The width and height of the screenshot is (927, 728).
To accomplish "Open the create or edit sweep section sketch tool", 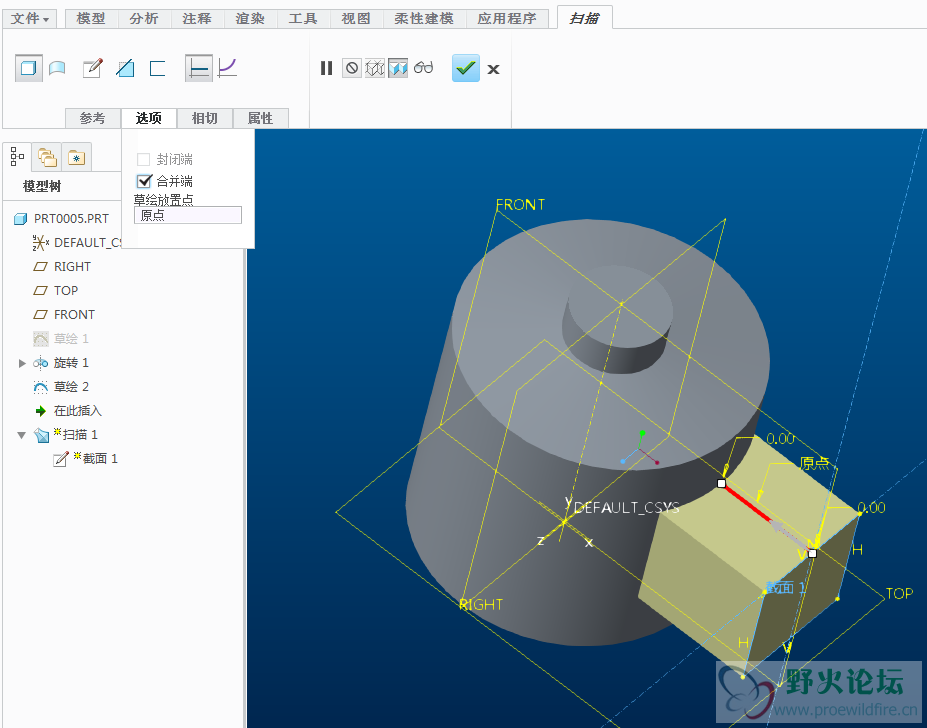I will 93,68.
